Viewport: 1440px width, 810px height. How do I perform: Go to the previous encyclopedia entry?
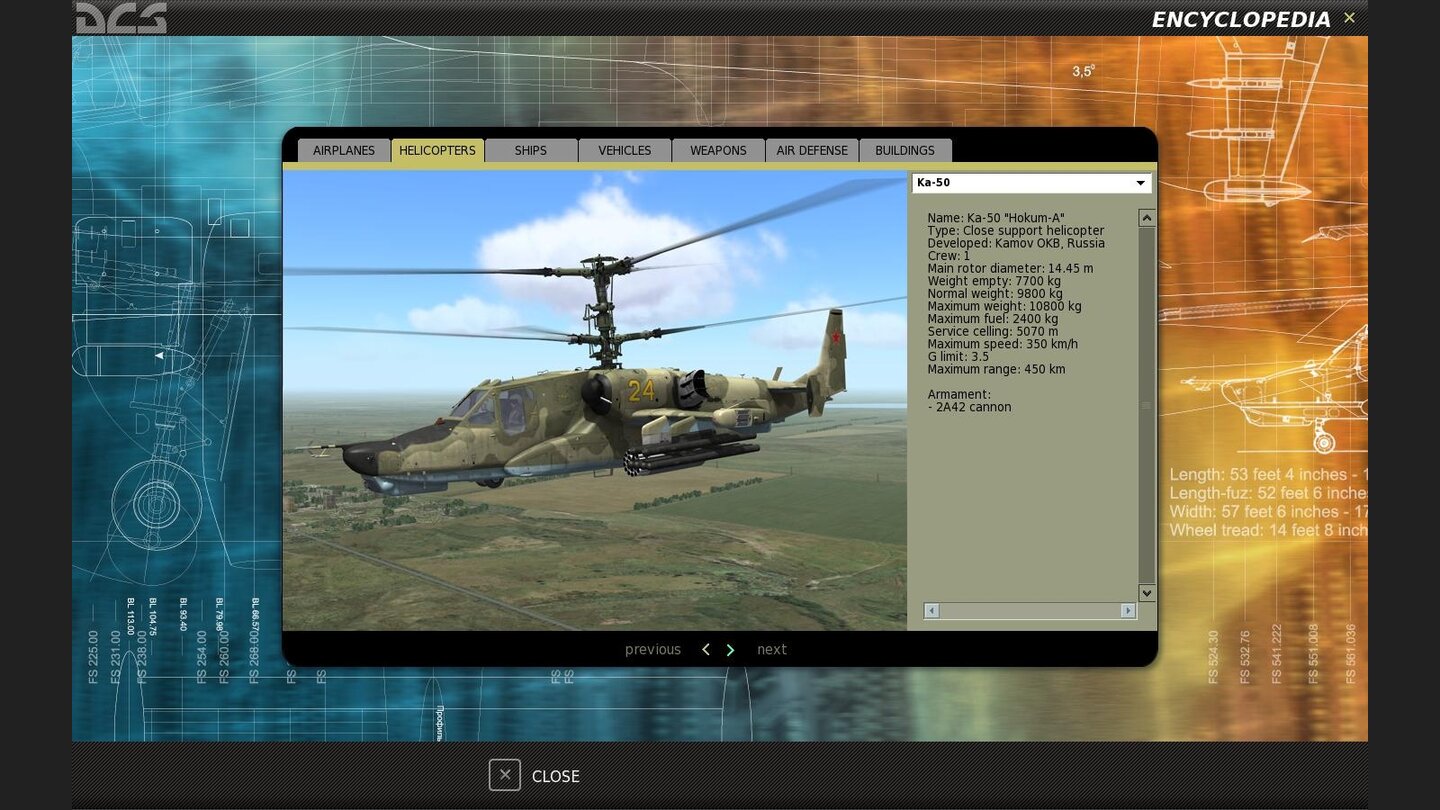653,650
